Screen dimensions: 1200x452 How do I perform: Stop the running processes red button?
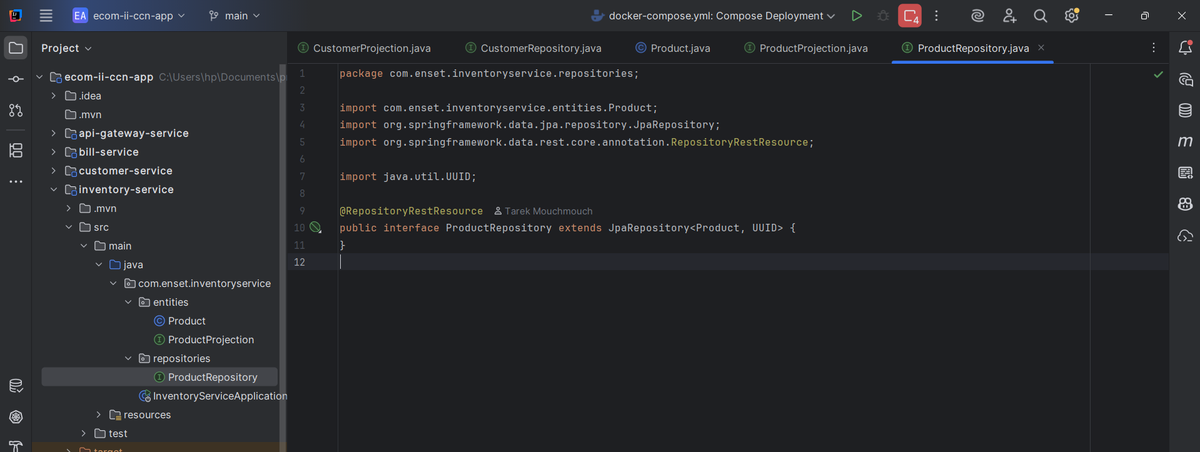[x=910, y=16]
